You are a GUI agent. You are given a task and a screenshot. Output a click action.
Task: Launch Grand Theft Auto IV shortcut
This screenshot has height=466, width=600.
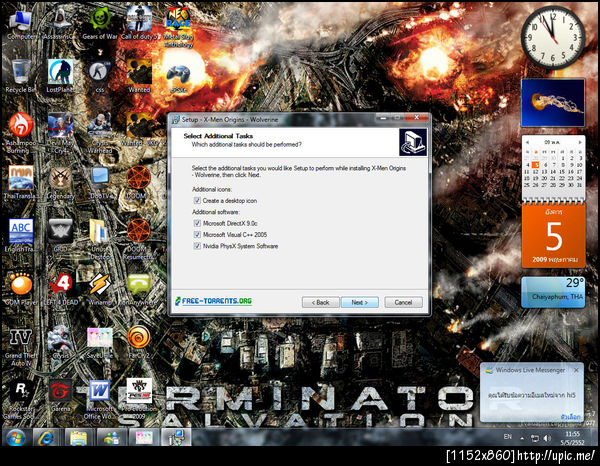(21, 347)
